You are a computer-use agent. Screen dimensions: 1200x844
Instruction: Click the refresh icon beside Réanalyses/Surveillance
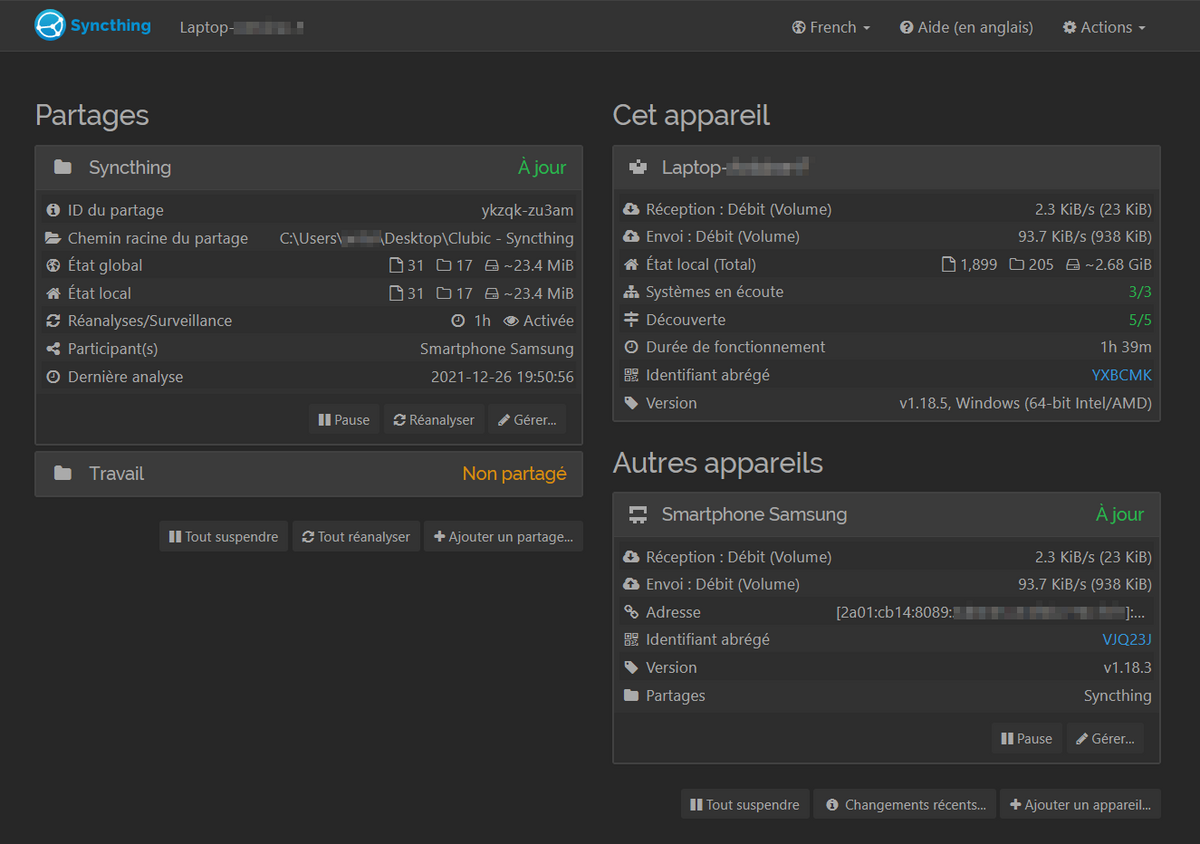tap(53, 321)
